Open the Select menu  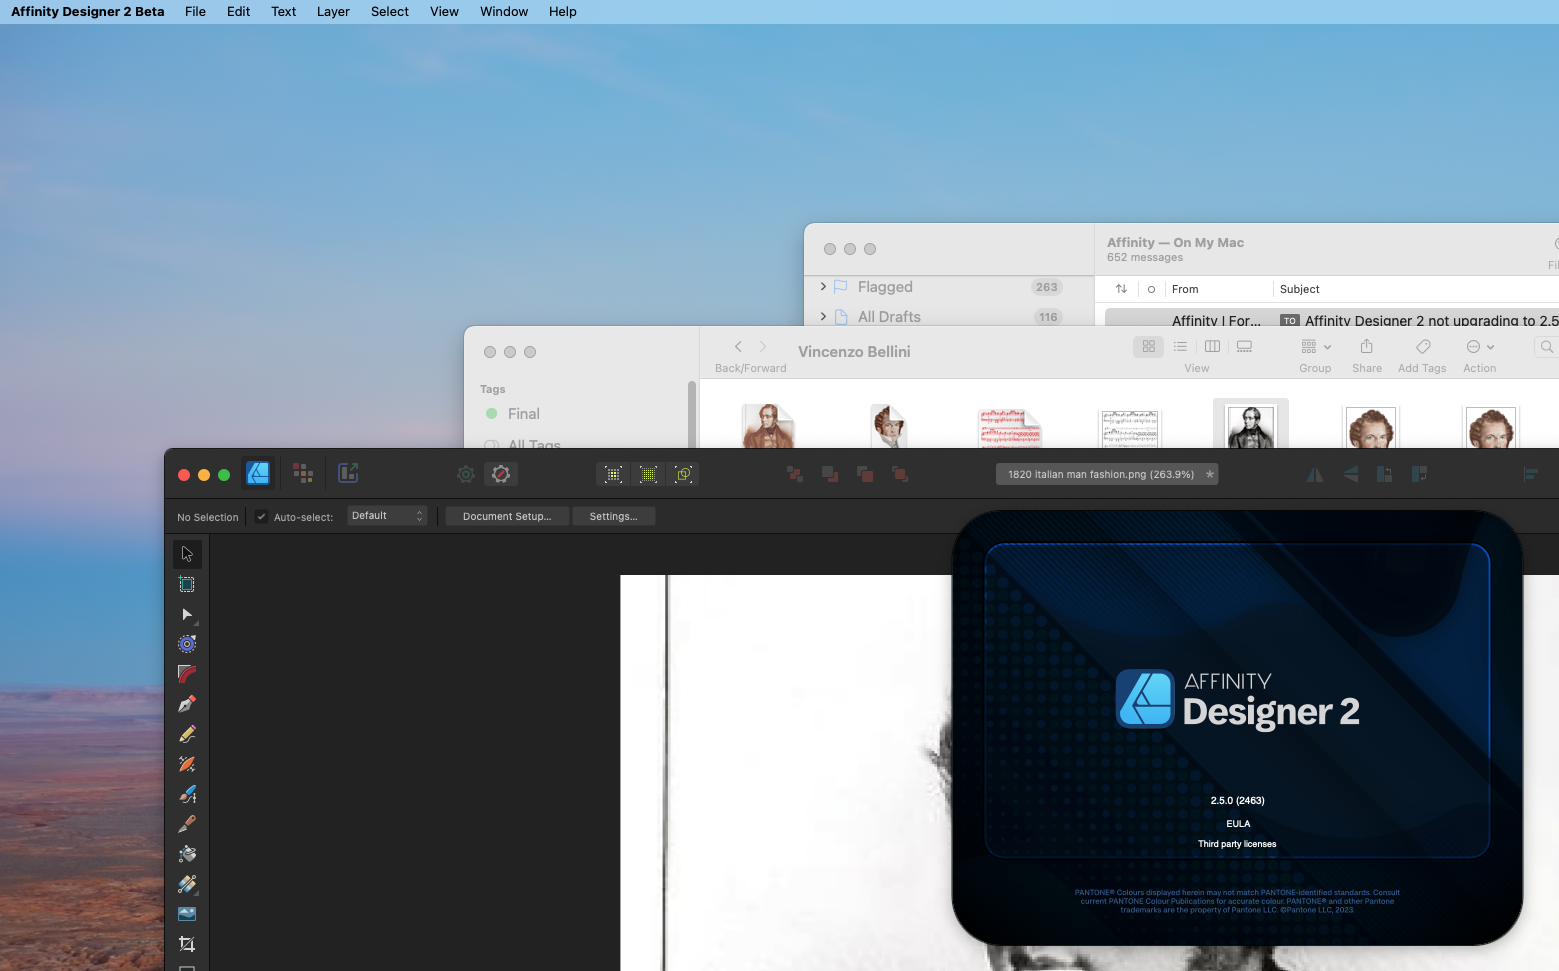point(389,11)
